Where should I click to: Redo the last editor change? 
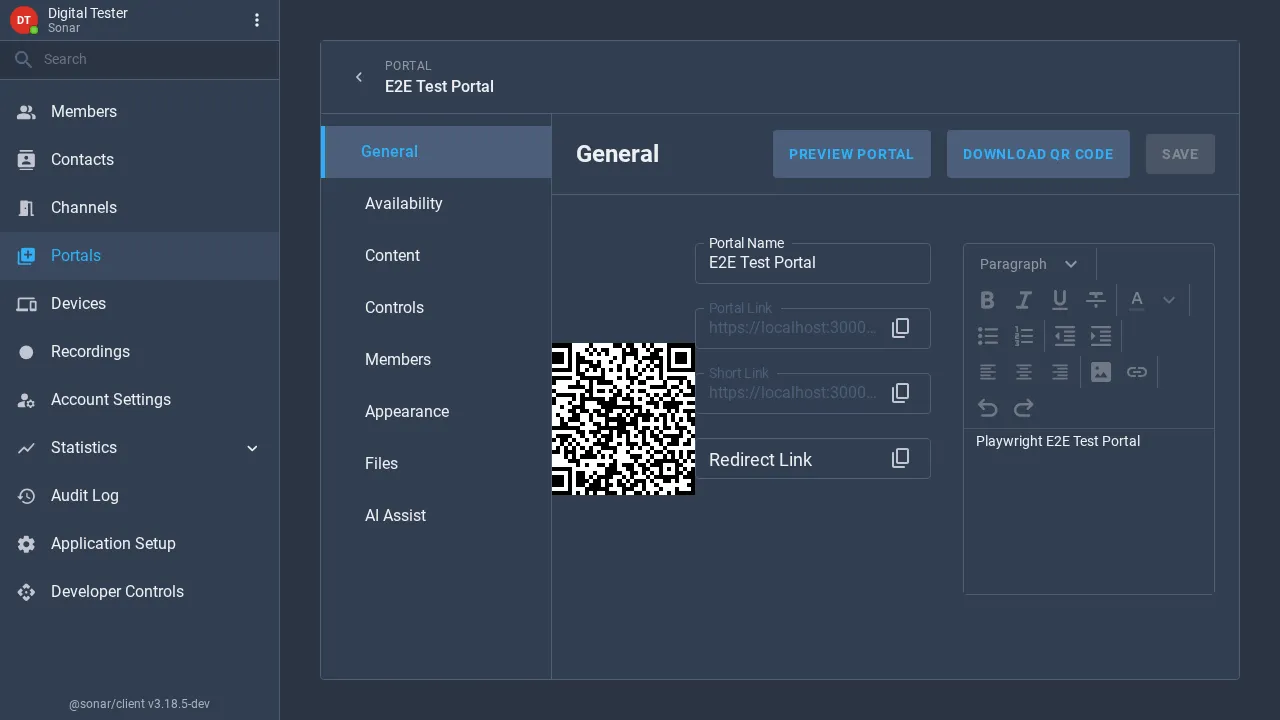point(1024,408)
